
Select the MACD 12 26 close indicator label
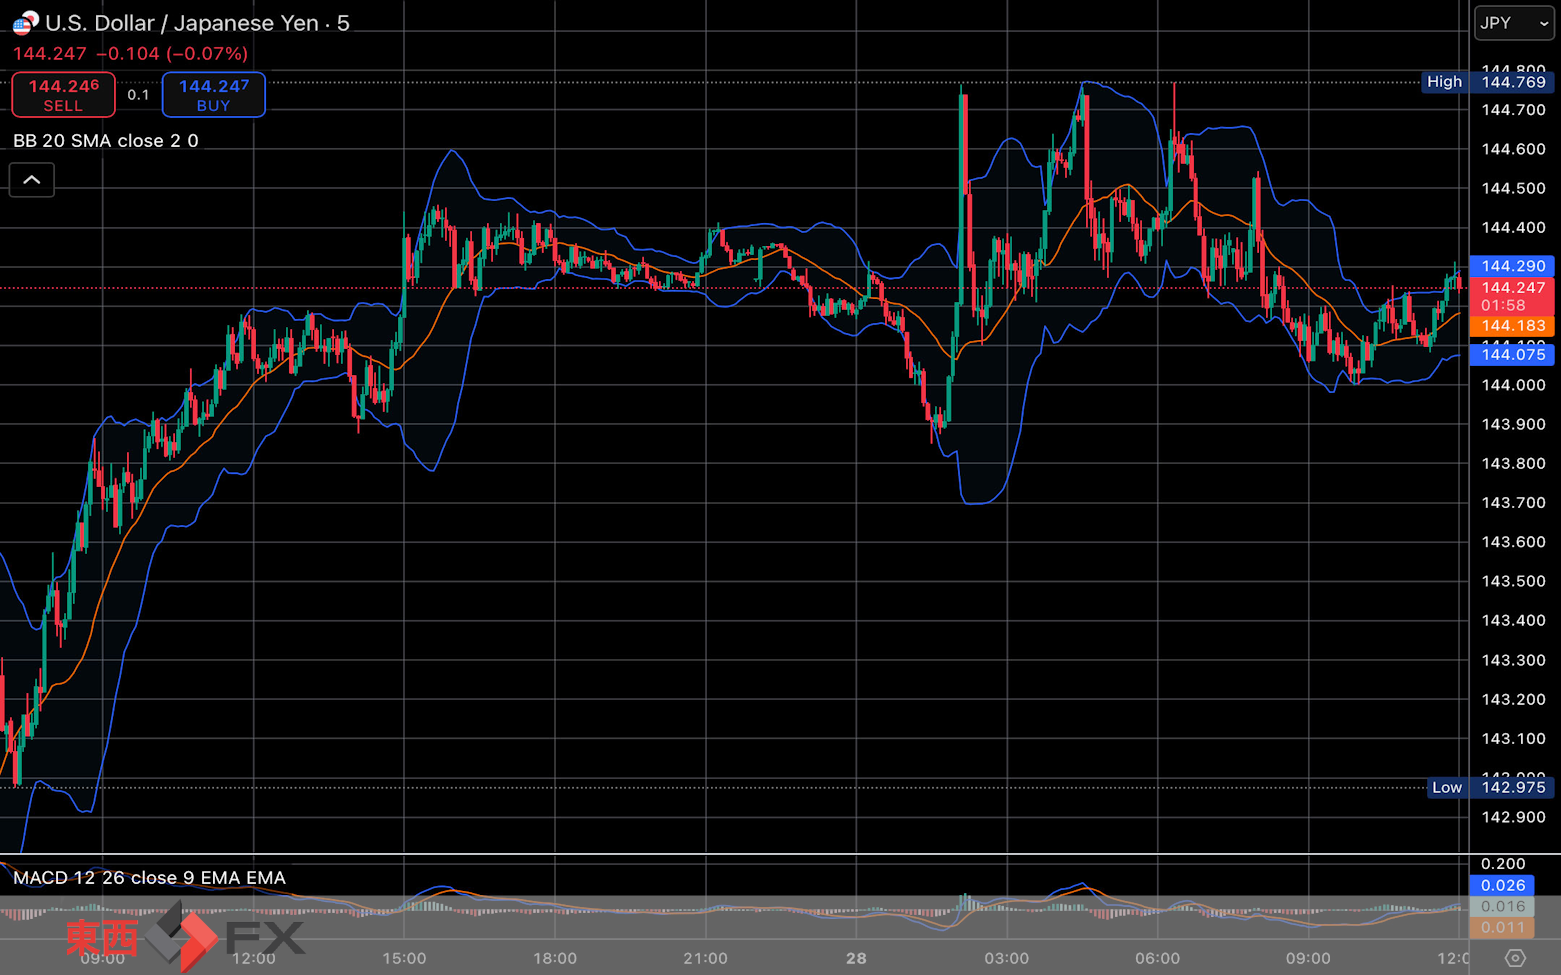coord(149,878)
